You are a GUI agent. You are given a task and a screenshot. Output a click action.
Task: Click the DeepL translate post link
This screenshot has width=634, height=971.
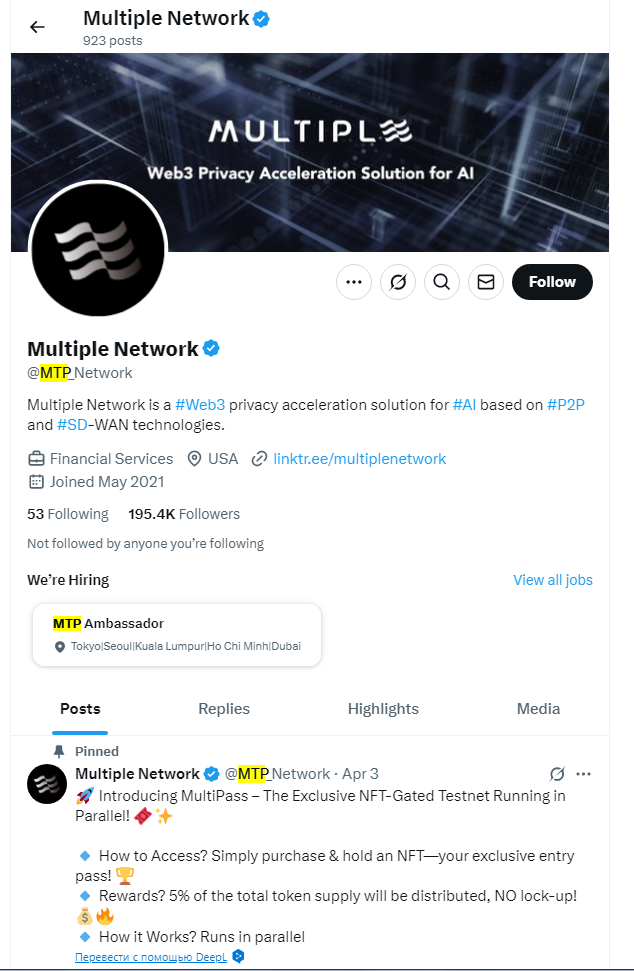pyautogui.click(x=151, y=957)
